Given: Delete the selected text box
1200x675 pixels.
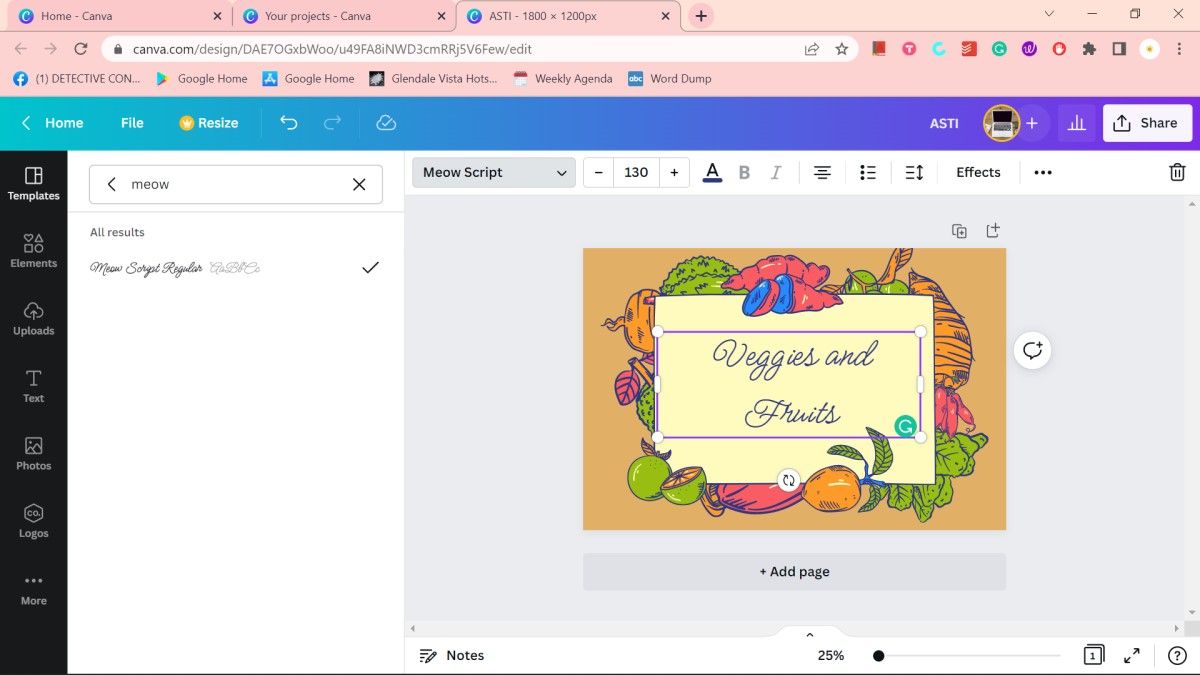Looking at the screenshot, I should pos(1177,171).
